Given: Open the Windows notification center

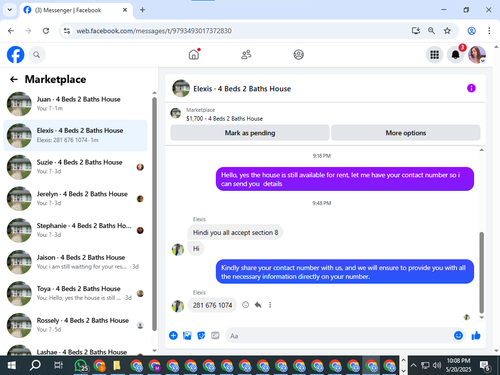Looking at the screenshot, I should [x=484, y=366].
